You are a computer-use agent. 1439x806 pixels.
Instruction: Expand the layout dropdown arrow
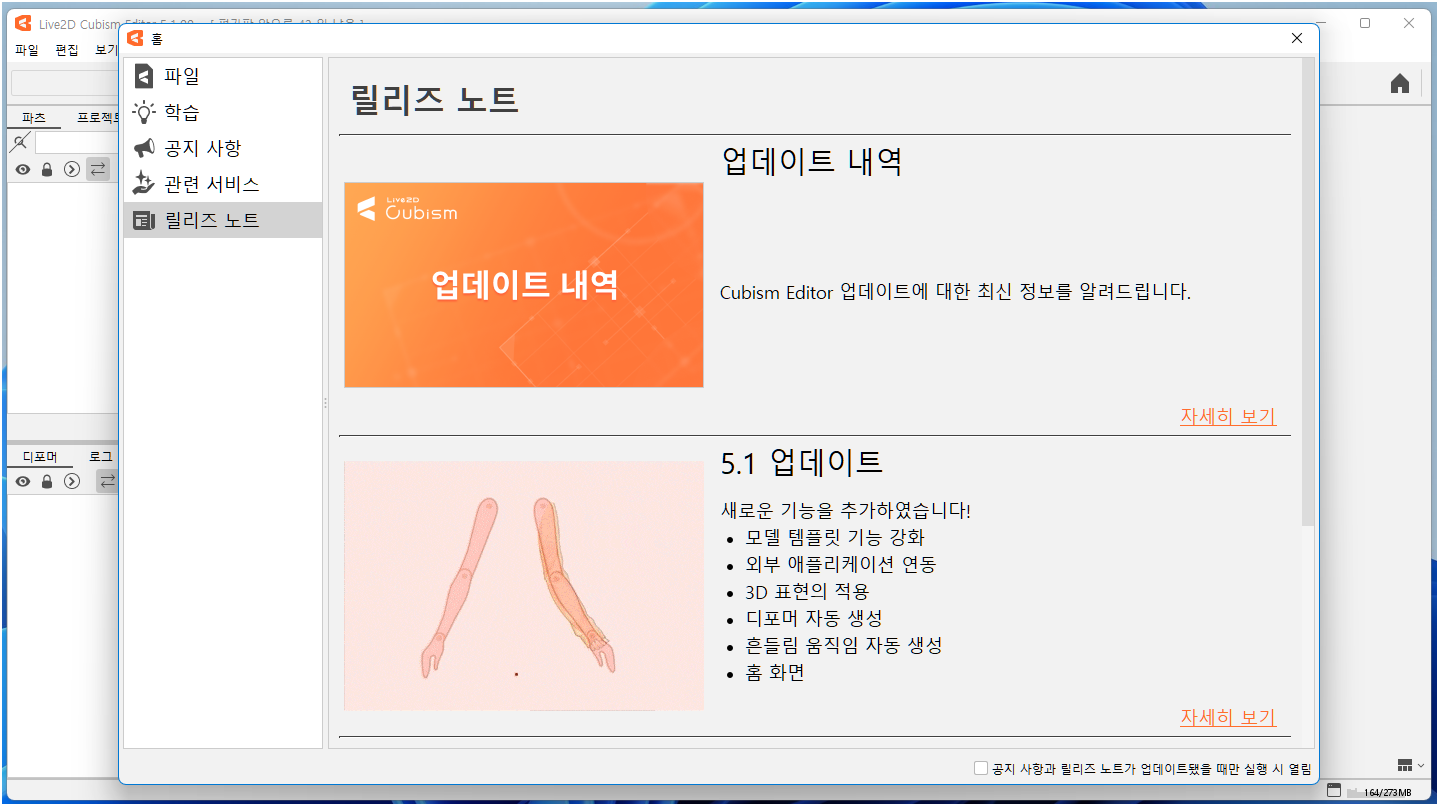1421,765
